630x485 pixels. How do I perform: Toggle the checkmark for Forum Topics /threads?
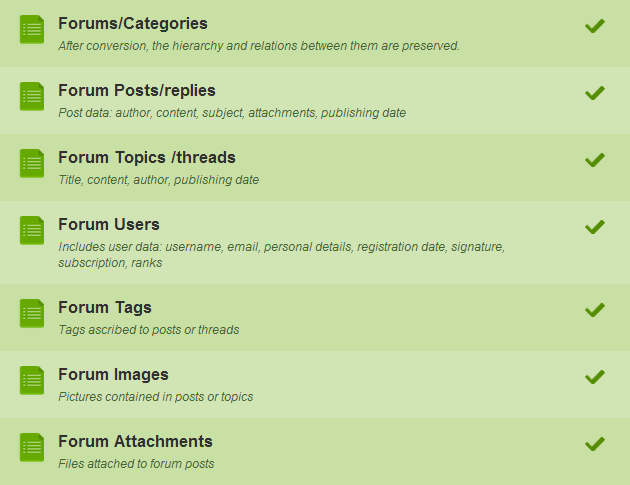[595, 160]
